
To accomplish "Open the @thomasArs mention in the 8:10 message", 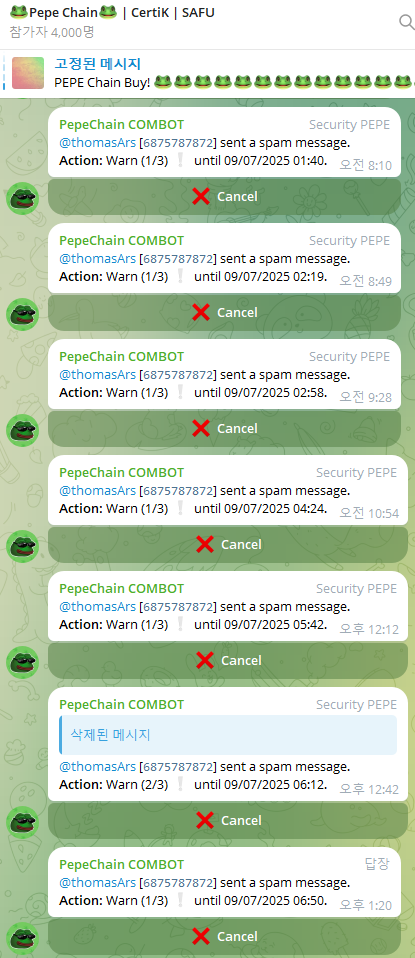I will pyautogui.click(x=97, y=143).
